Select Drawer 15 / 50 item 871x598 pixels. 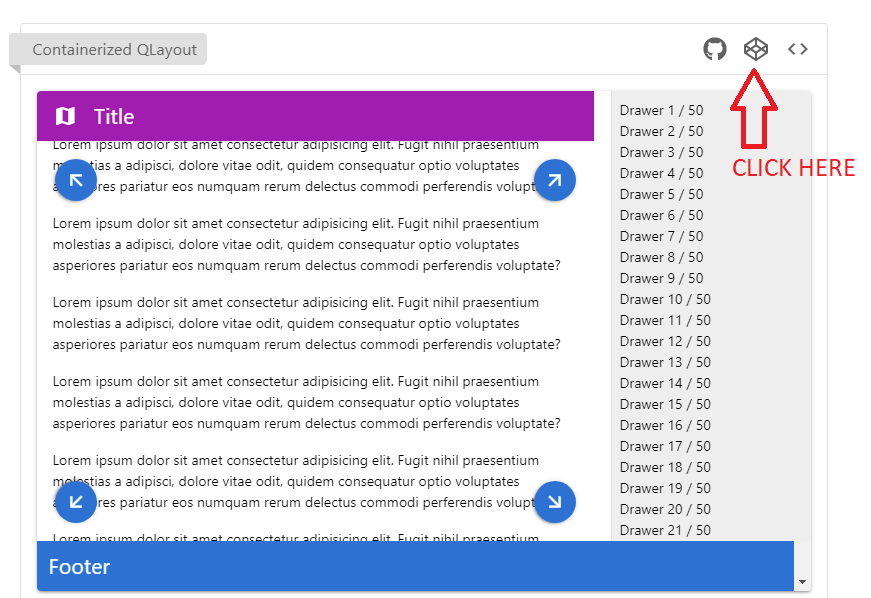665,404
